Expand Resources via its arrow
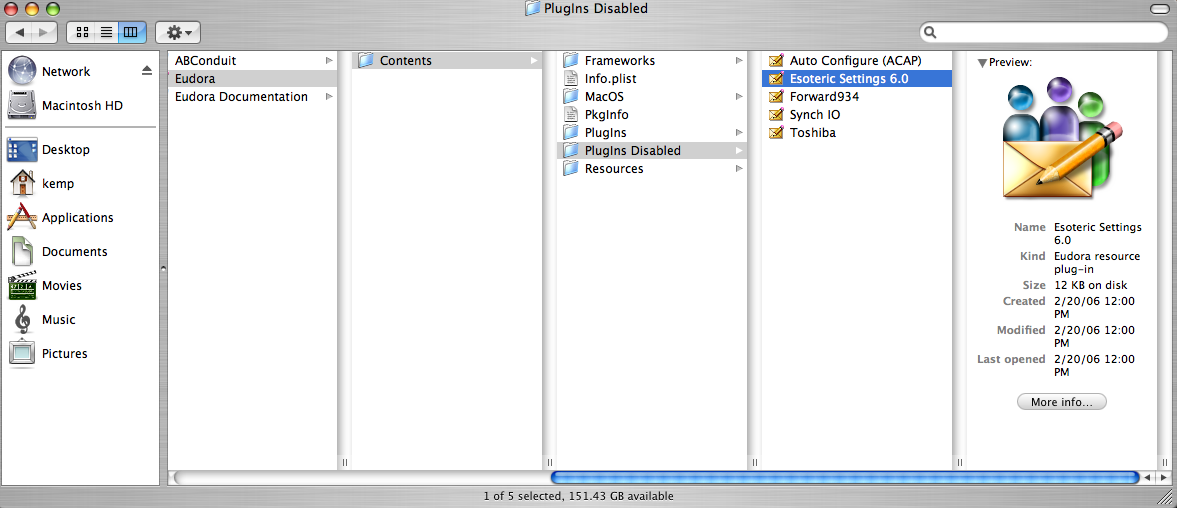Image resolution: width=1177 pixels, height=508 pixels. point(739,169)
